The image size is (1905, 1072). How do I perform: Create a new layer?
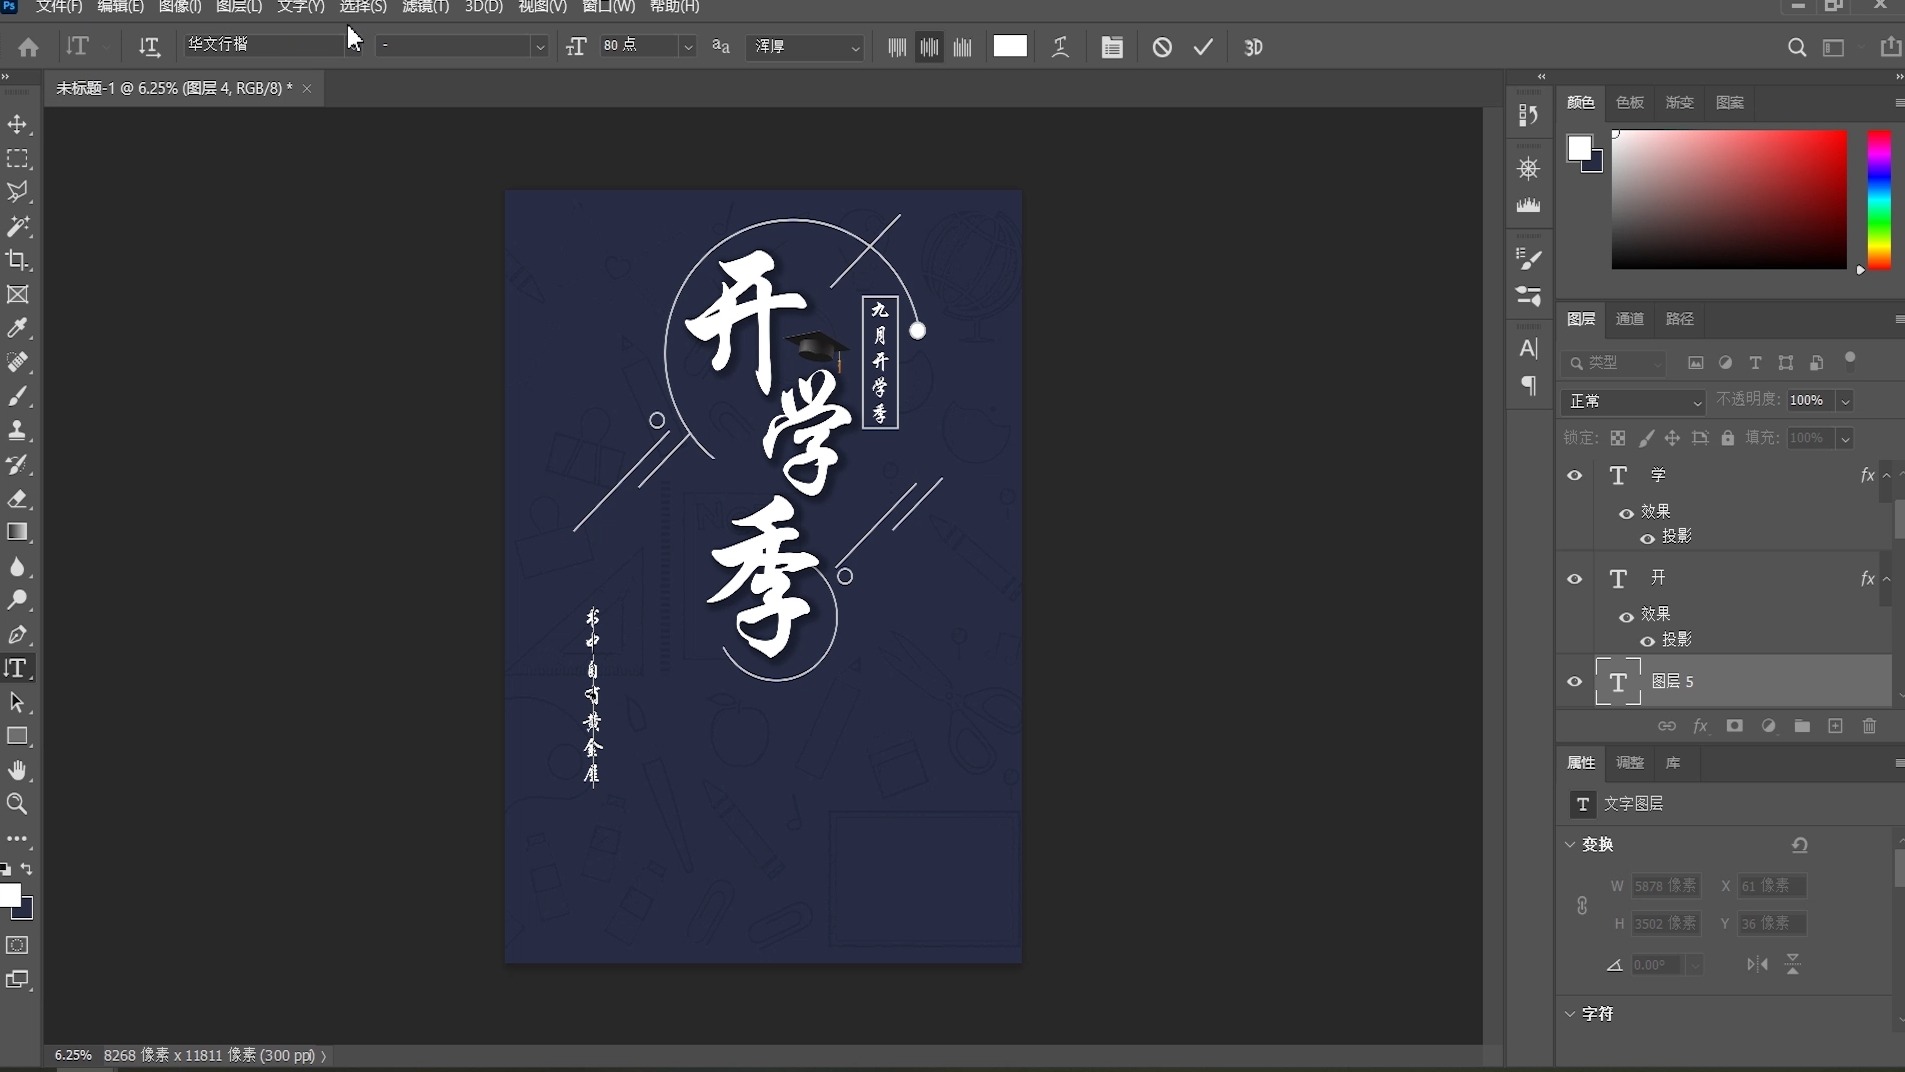pos(1835,726)
